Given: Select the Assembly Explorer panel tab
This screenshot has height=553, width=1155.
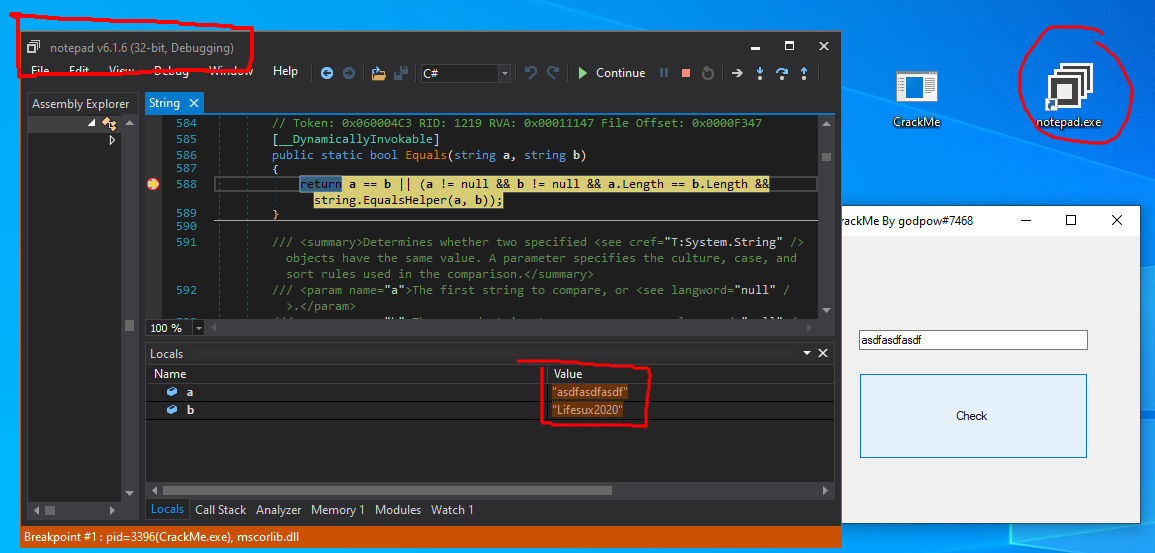Looking at the screenshot, I should pos(80,104).
